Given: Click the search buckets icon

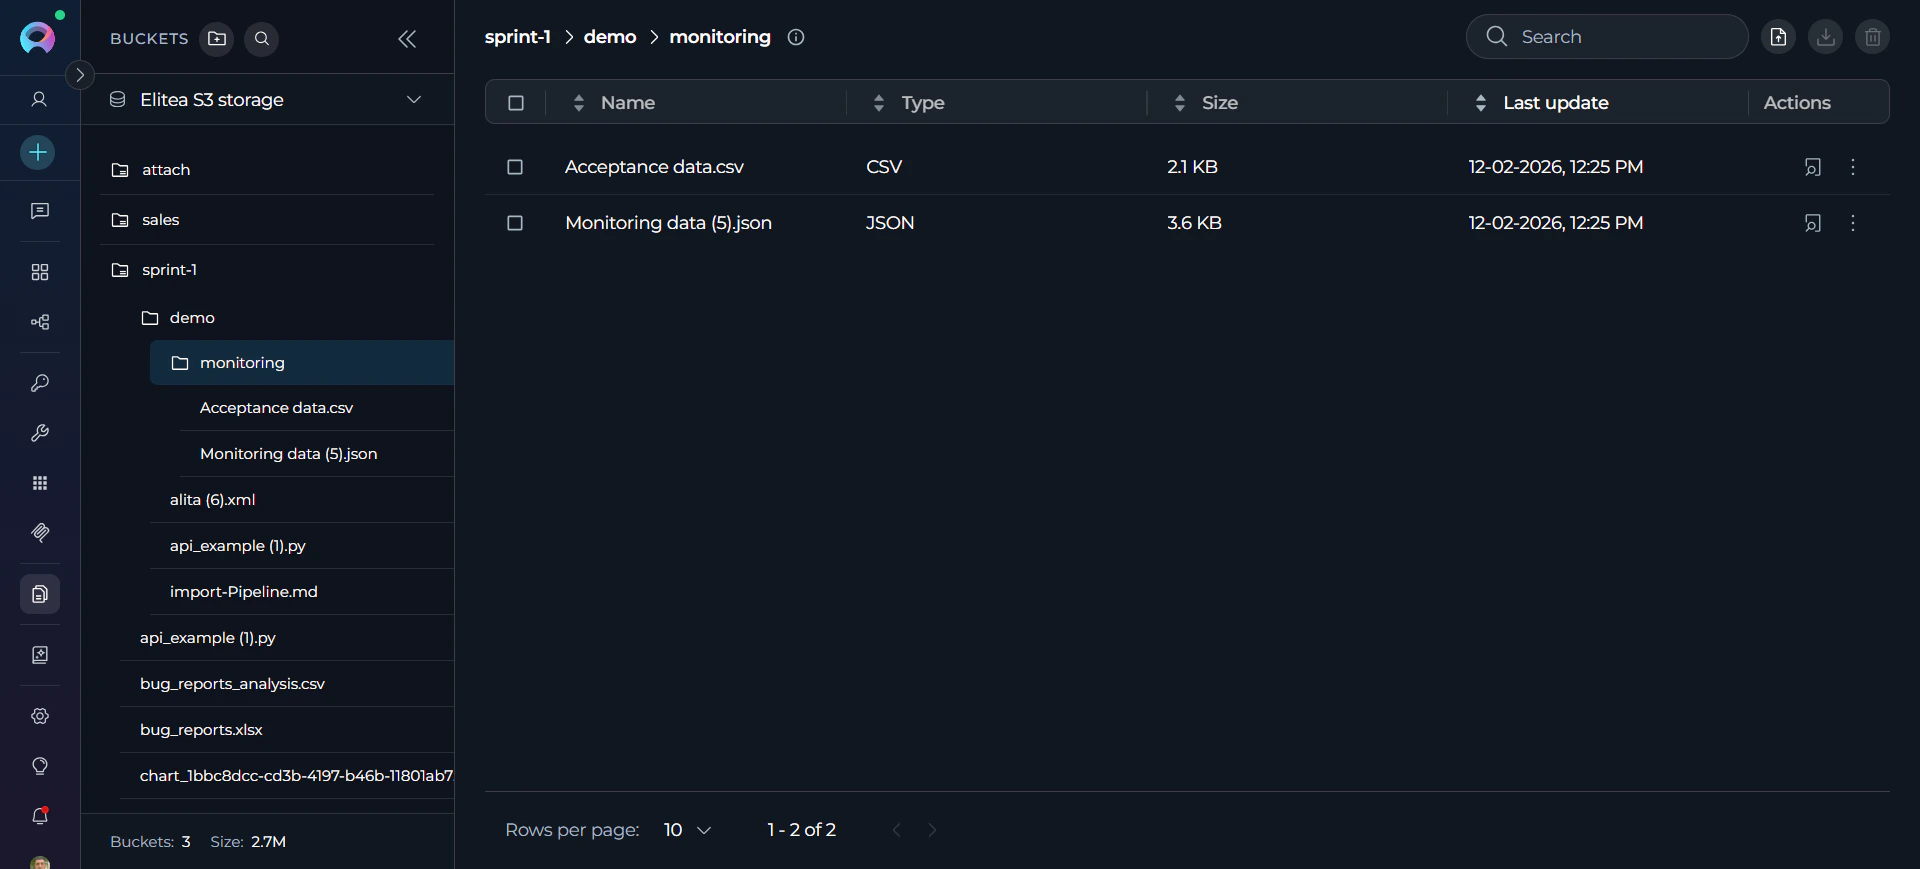Looking at the screenshot, I should coord(262,39).
